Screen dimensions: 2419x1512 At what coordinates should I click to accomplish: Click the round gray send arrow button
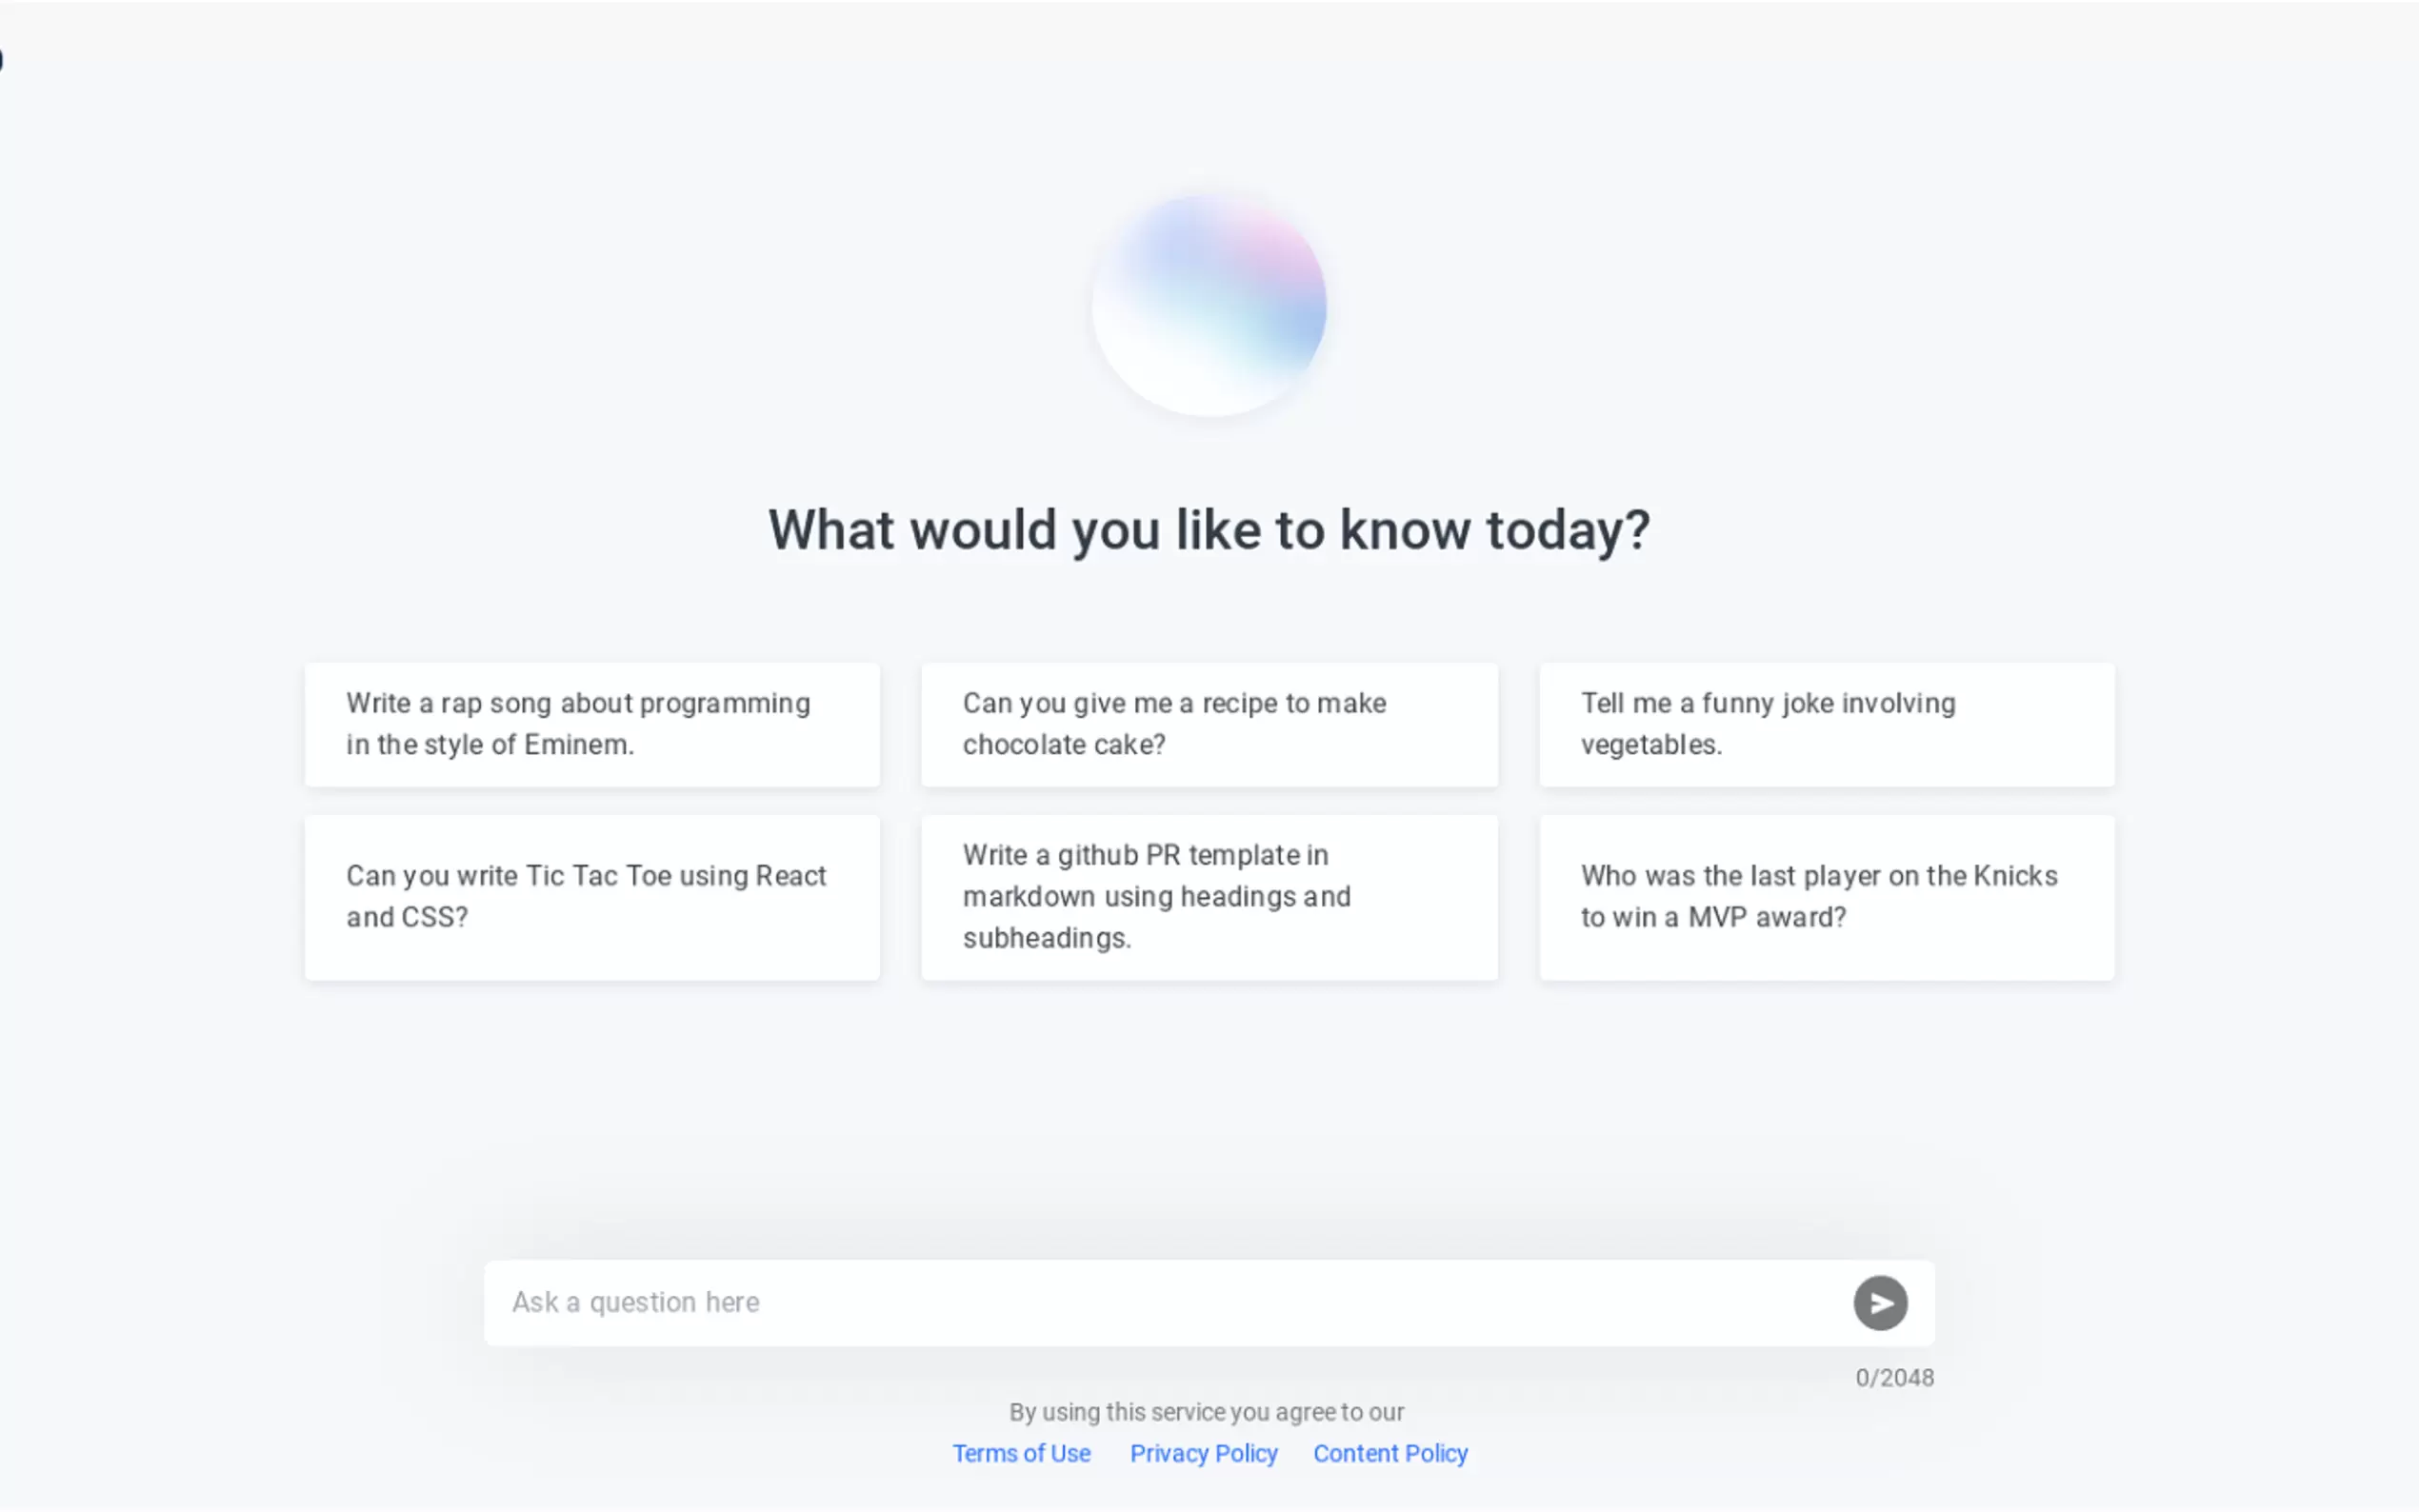(1880, 1303)
